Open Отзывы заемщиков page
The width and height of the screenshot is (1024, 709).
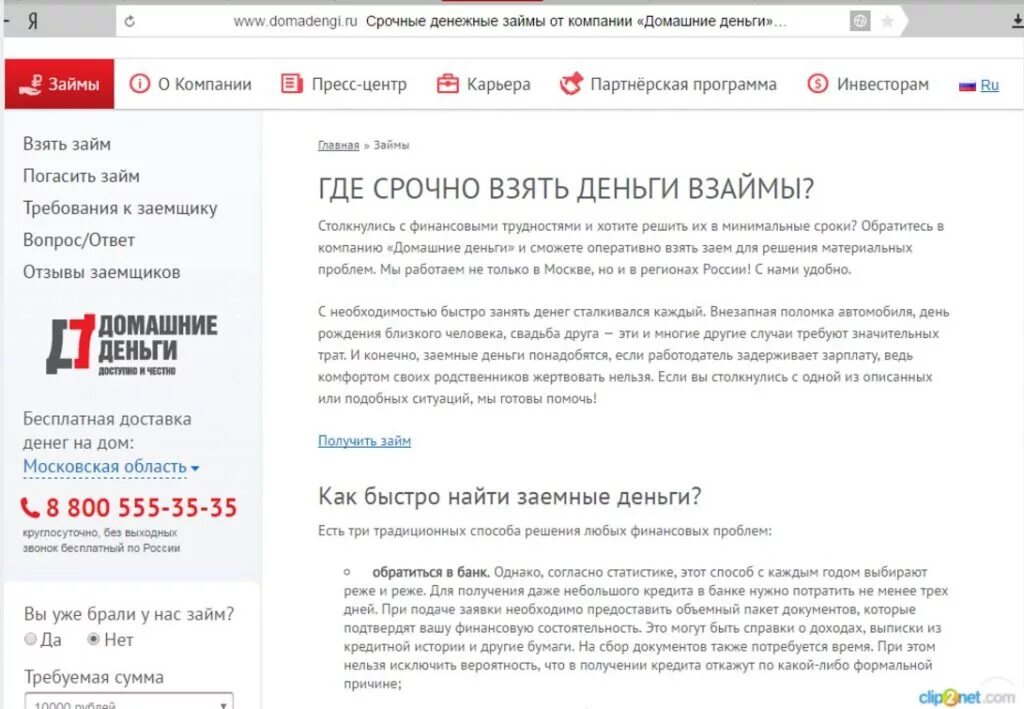(x=102, y=272)
